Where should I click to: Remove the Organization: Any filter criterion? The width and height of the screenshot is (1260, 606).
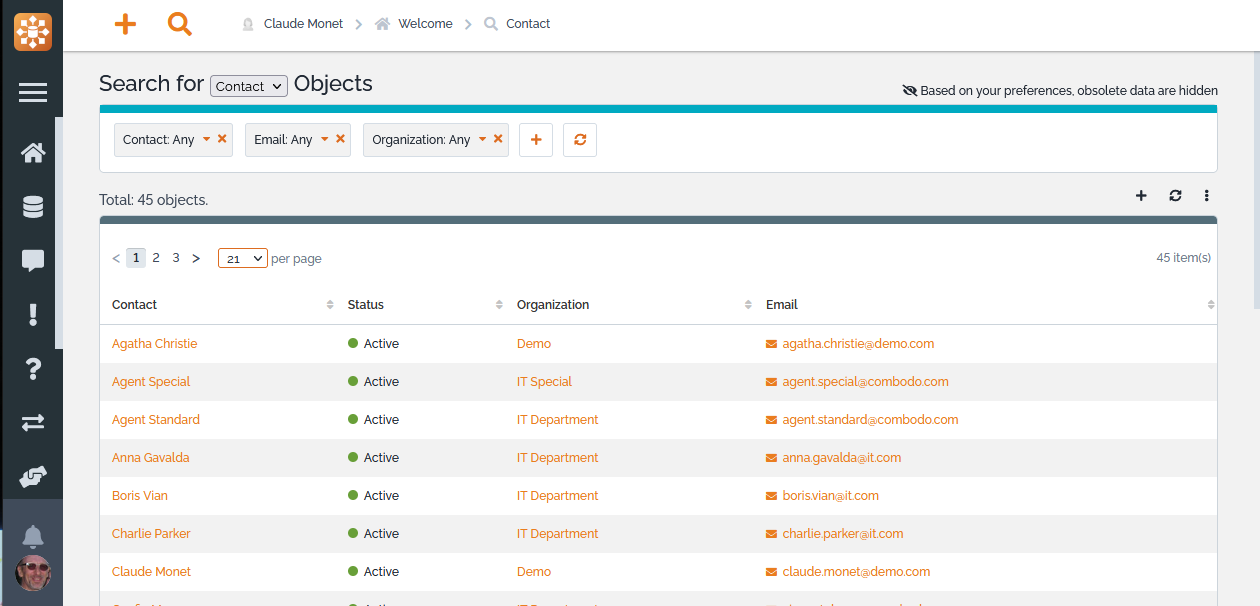pyautogui.click(x=498, y=139)
